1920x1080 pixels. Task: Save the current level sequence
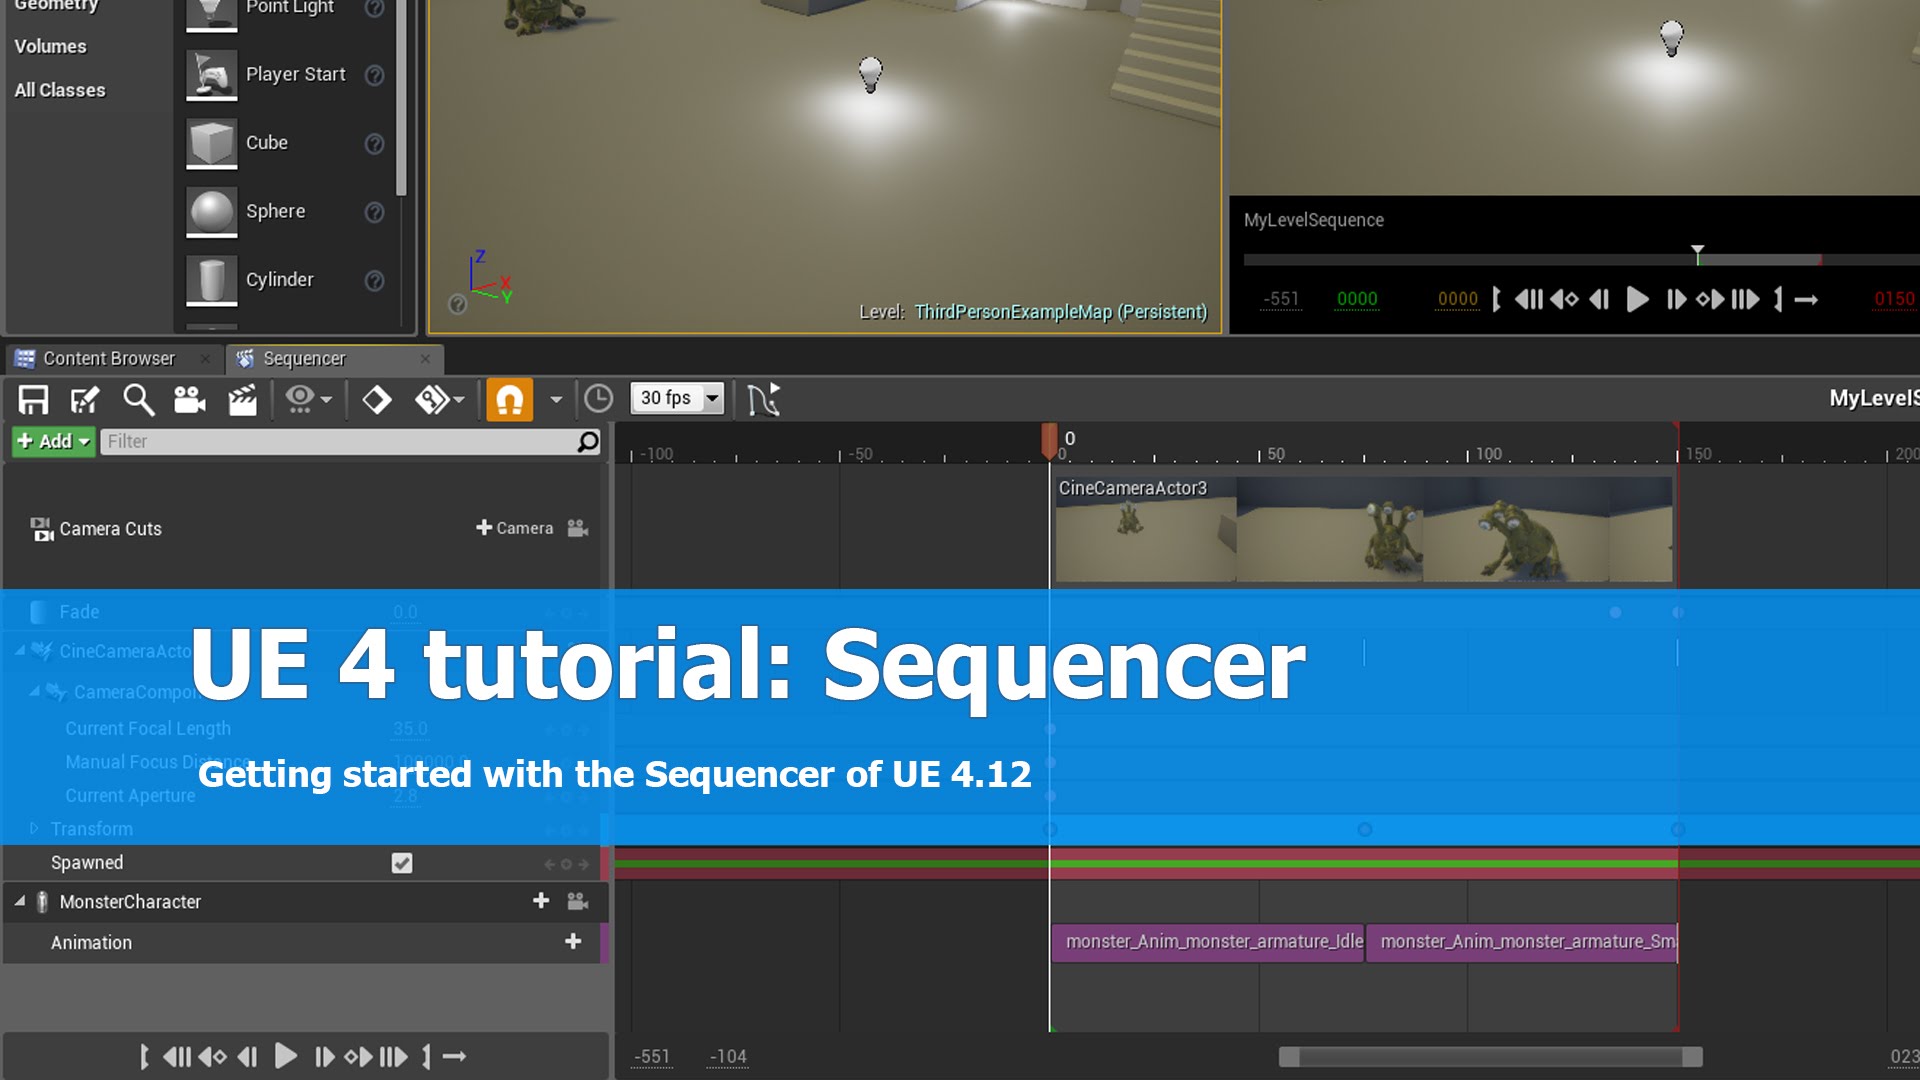click(33, 400)
